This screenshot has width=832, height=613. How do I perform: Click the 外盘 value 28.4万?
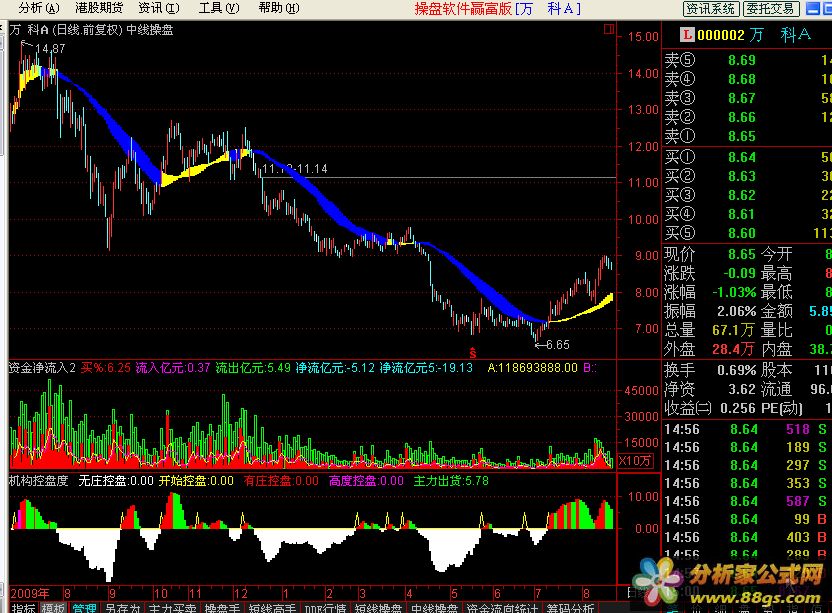point(733,349)
